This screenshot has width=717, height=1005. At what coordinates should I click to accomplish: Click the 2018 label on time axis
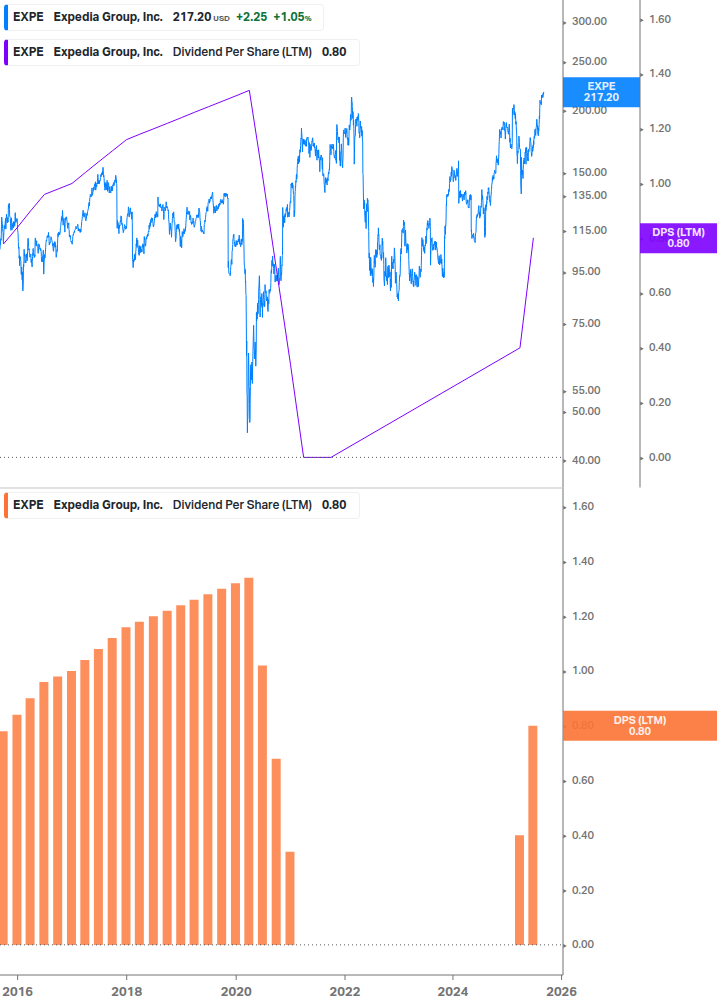tap(127, 992)
